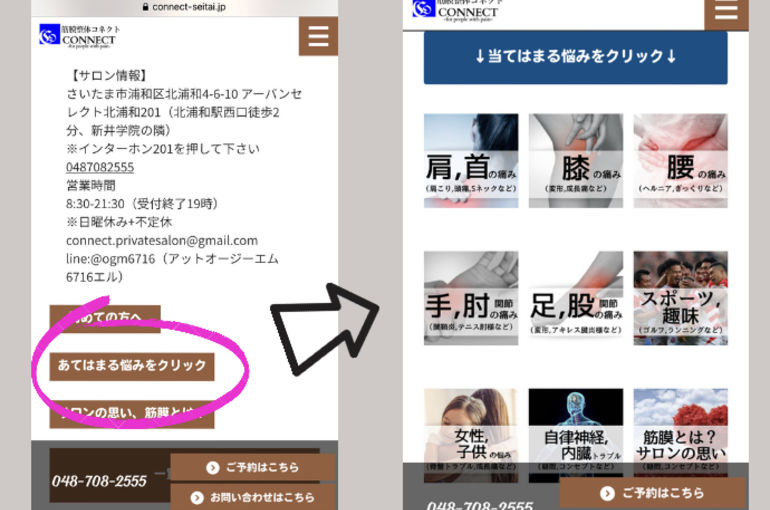770x510 pixels.
Task: Open hamburger menu on left phone screen
Action: [x=318, y=36]
